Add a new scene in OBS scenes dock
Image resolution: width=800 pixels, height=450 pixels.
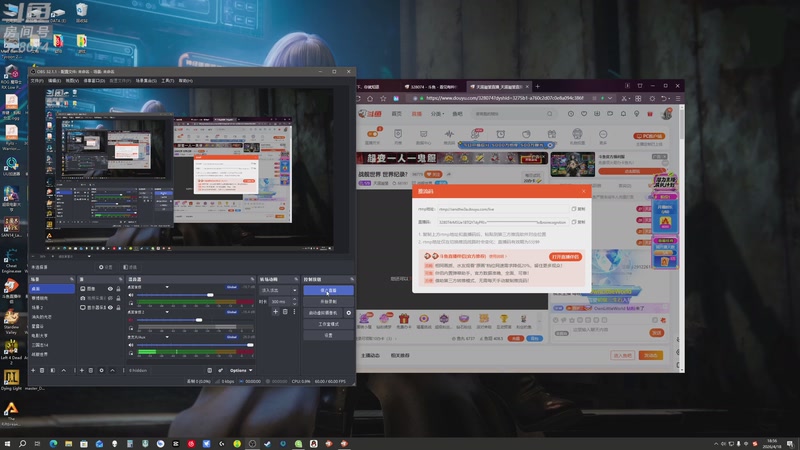pyautogui.click(x=33, y=370)
